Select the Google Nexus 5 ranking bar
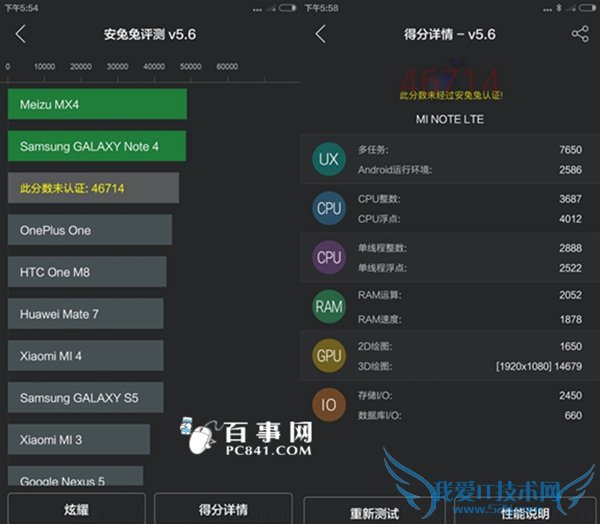Screen dimensions: 600x524 [75, 476]
